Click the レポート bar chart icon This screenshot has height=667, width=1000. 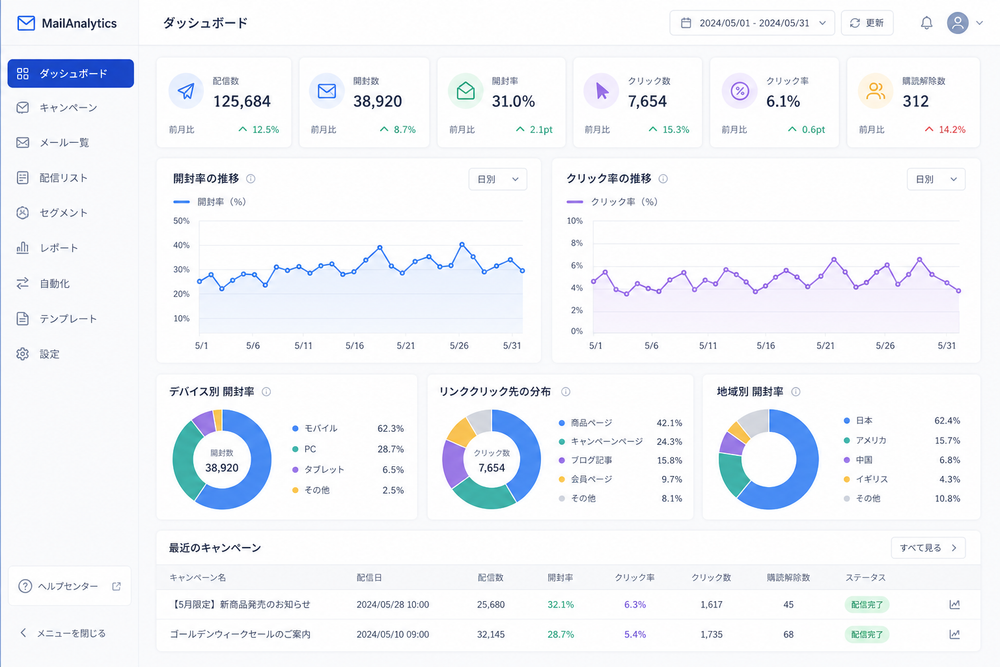22,248
